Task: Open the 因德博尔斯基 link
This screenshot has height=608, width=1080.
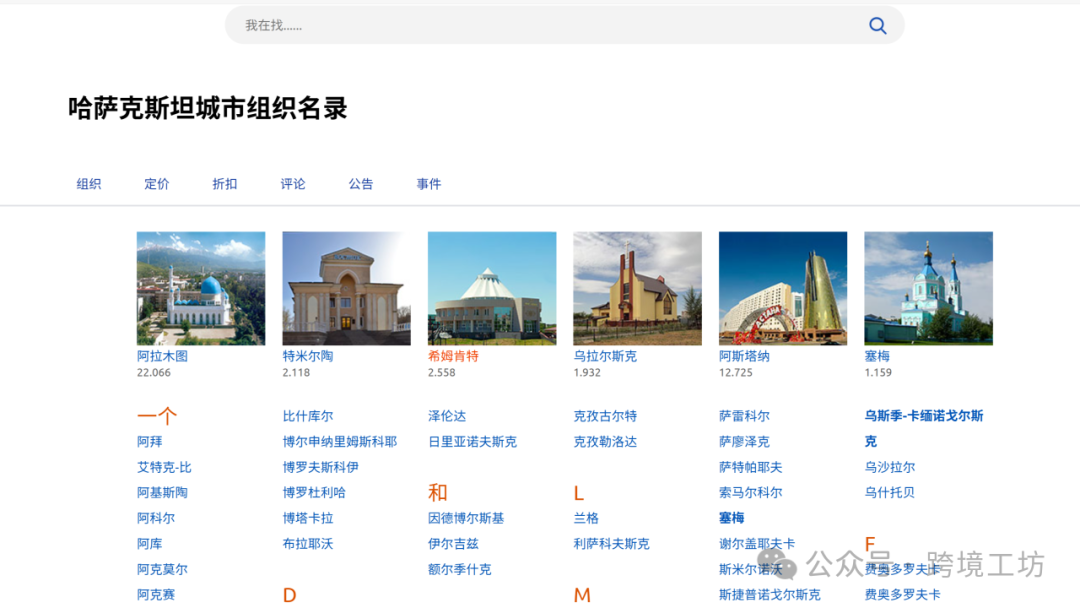Action: 466,517
